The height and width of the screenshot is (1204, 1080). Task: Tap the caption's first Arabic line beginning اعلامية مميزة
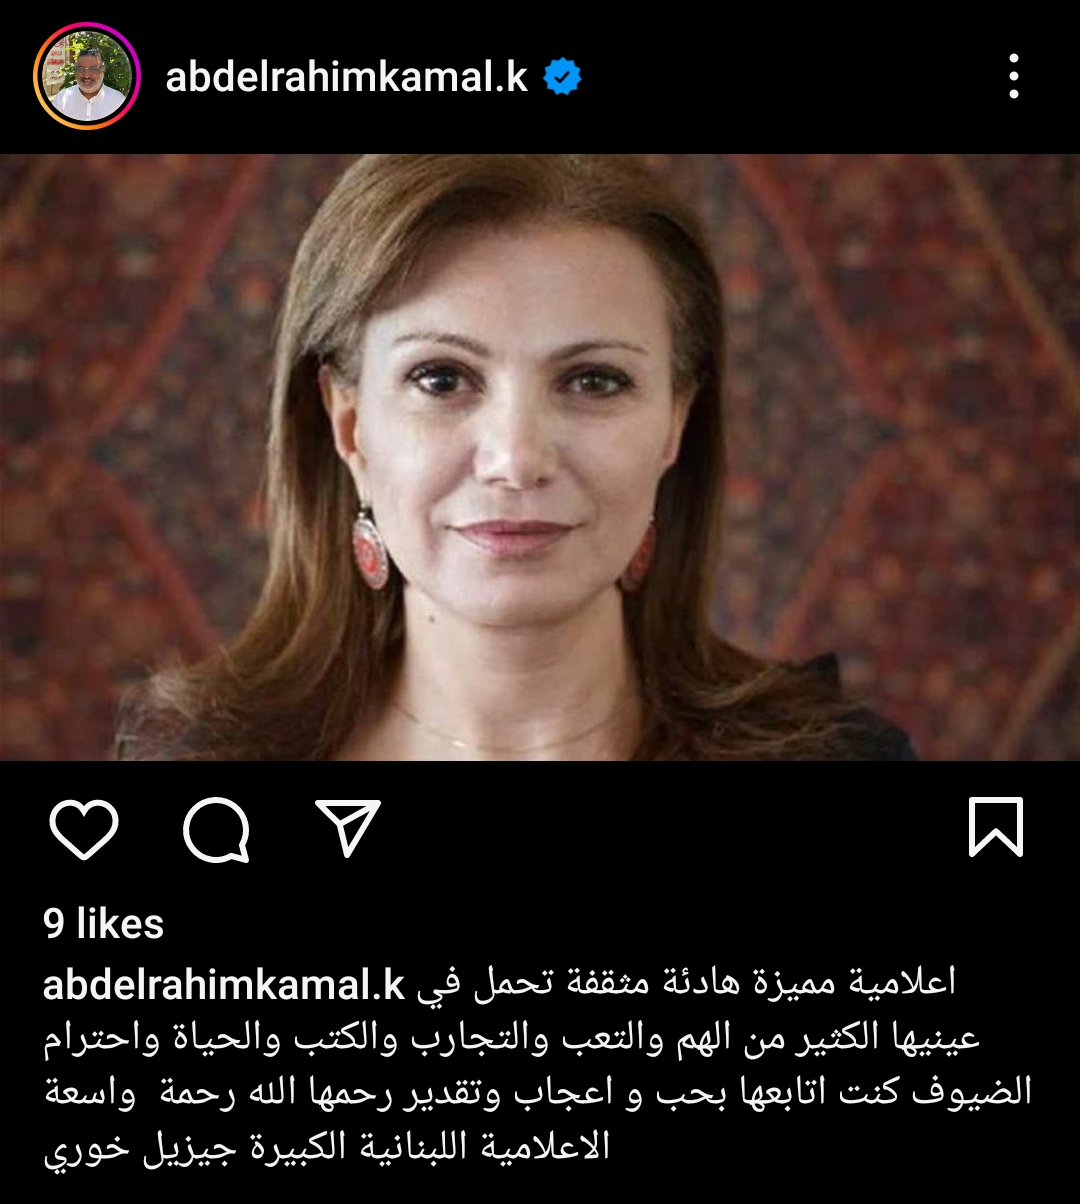pos(686,984)
